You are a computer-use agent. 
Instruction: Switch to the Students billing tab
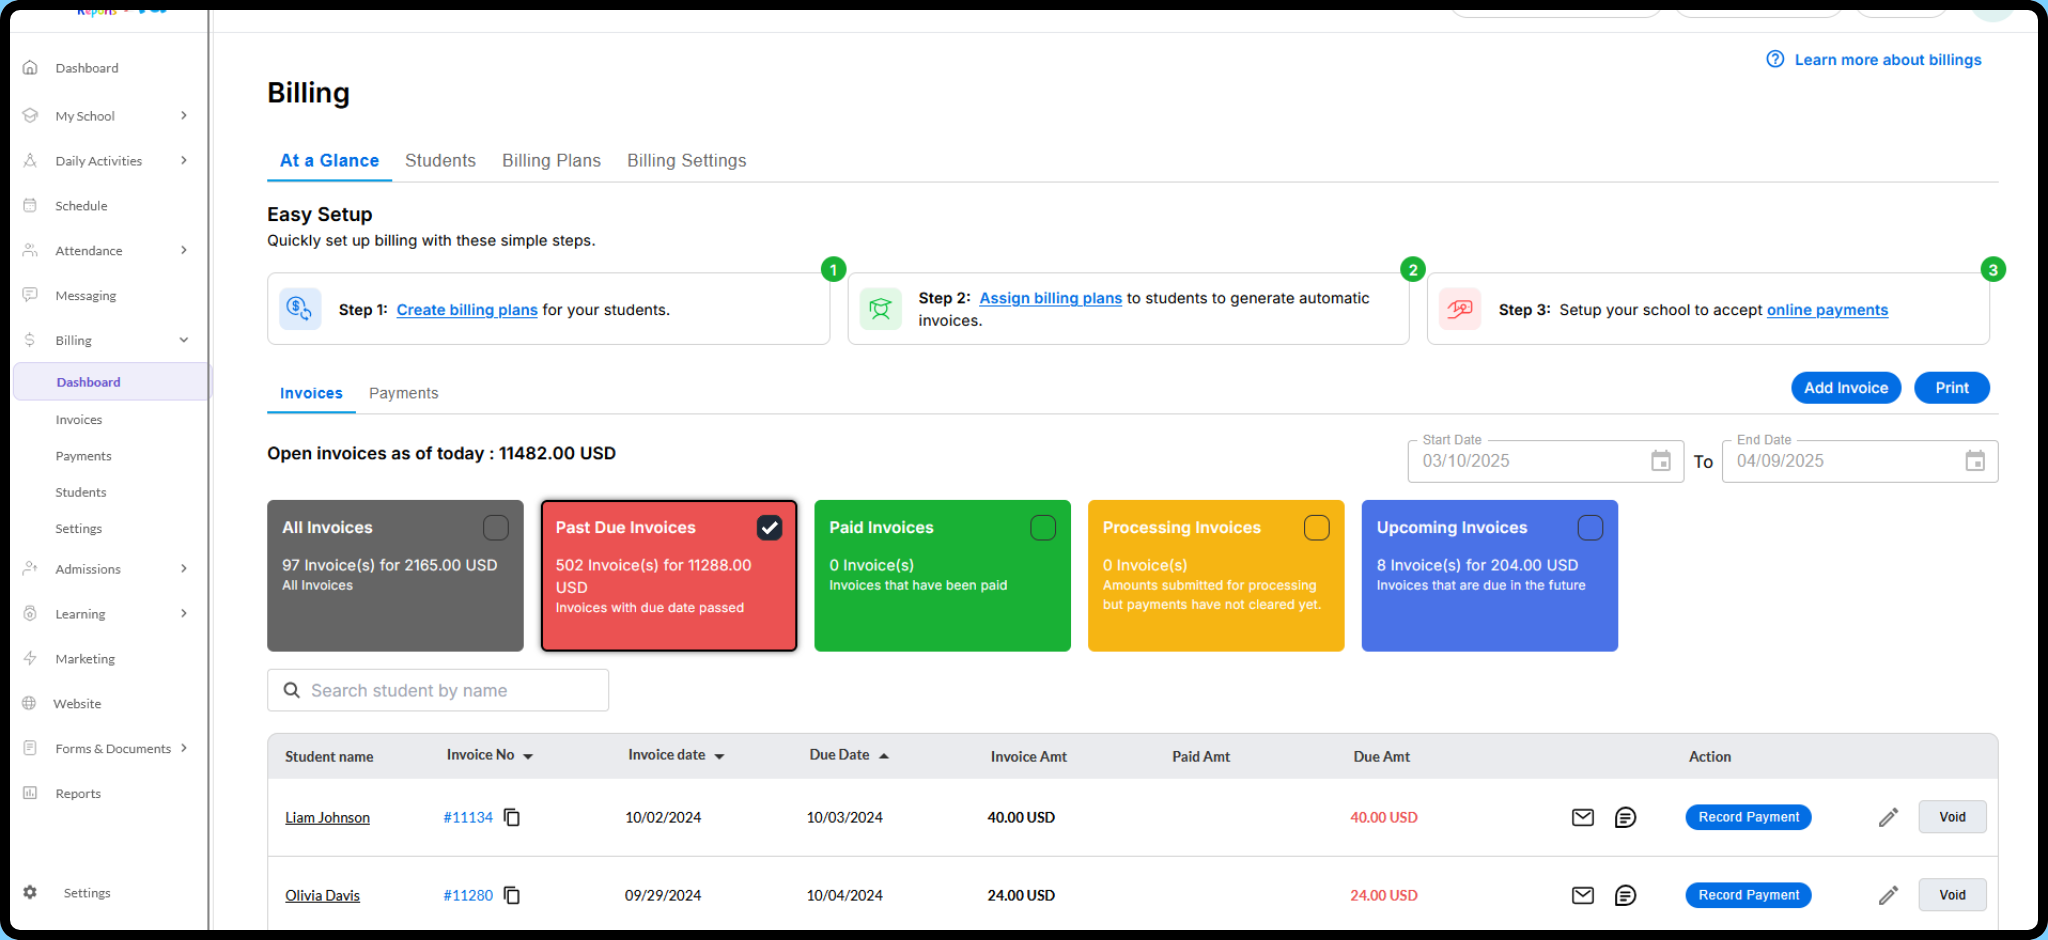(440, 160)
